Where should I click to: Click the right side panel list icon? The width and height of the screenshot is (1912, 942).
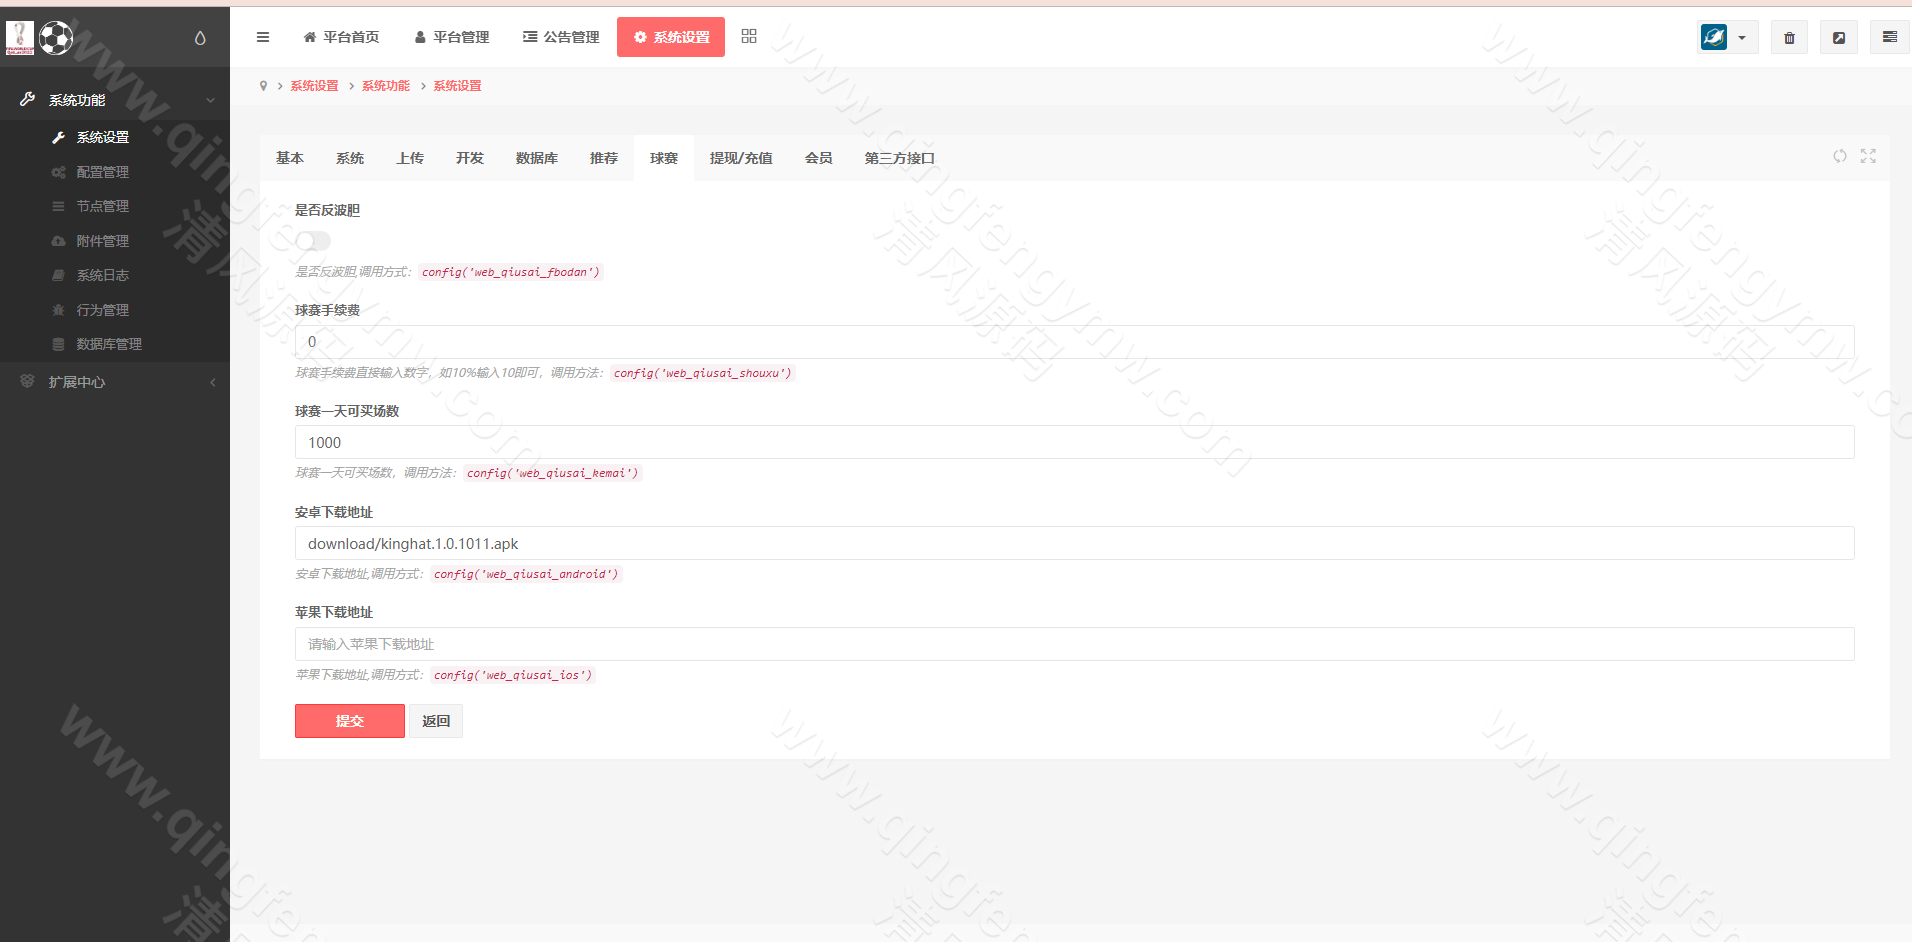coord(1889,38)
